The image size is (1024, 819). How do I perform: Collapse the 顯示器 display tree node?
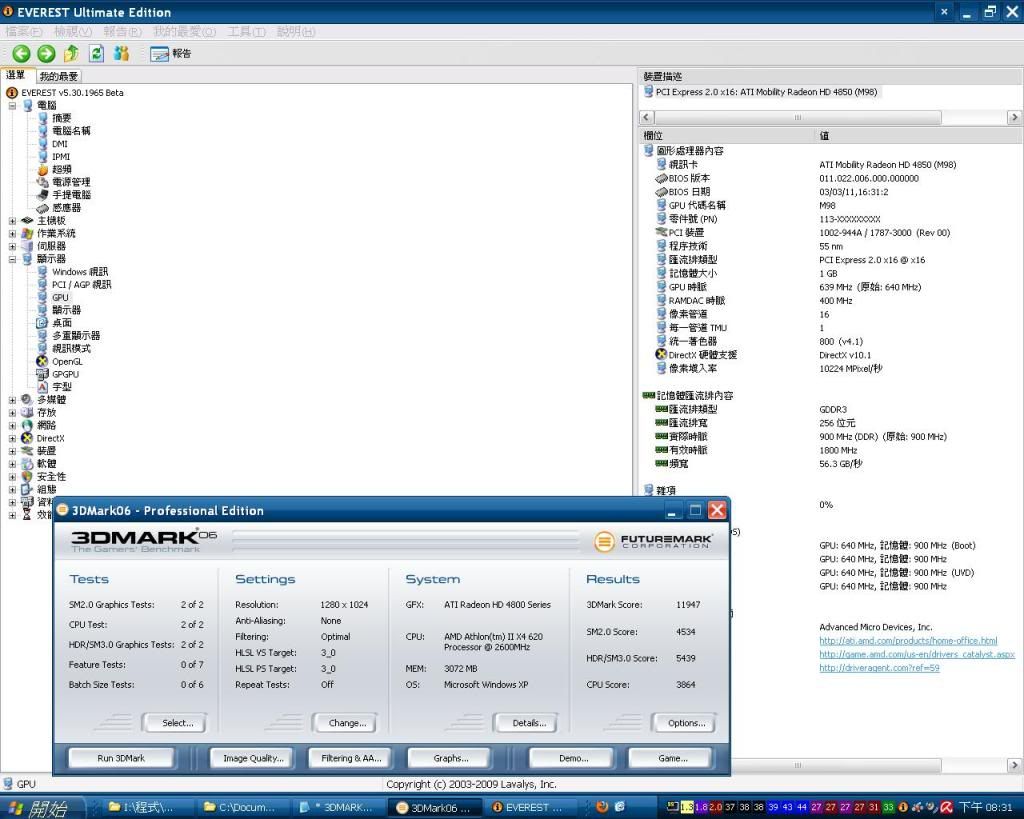pyautogui.click(x=12, y=259)
